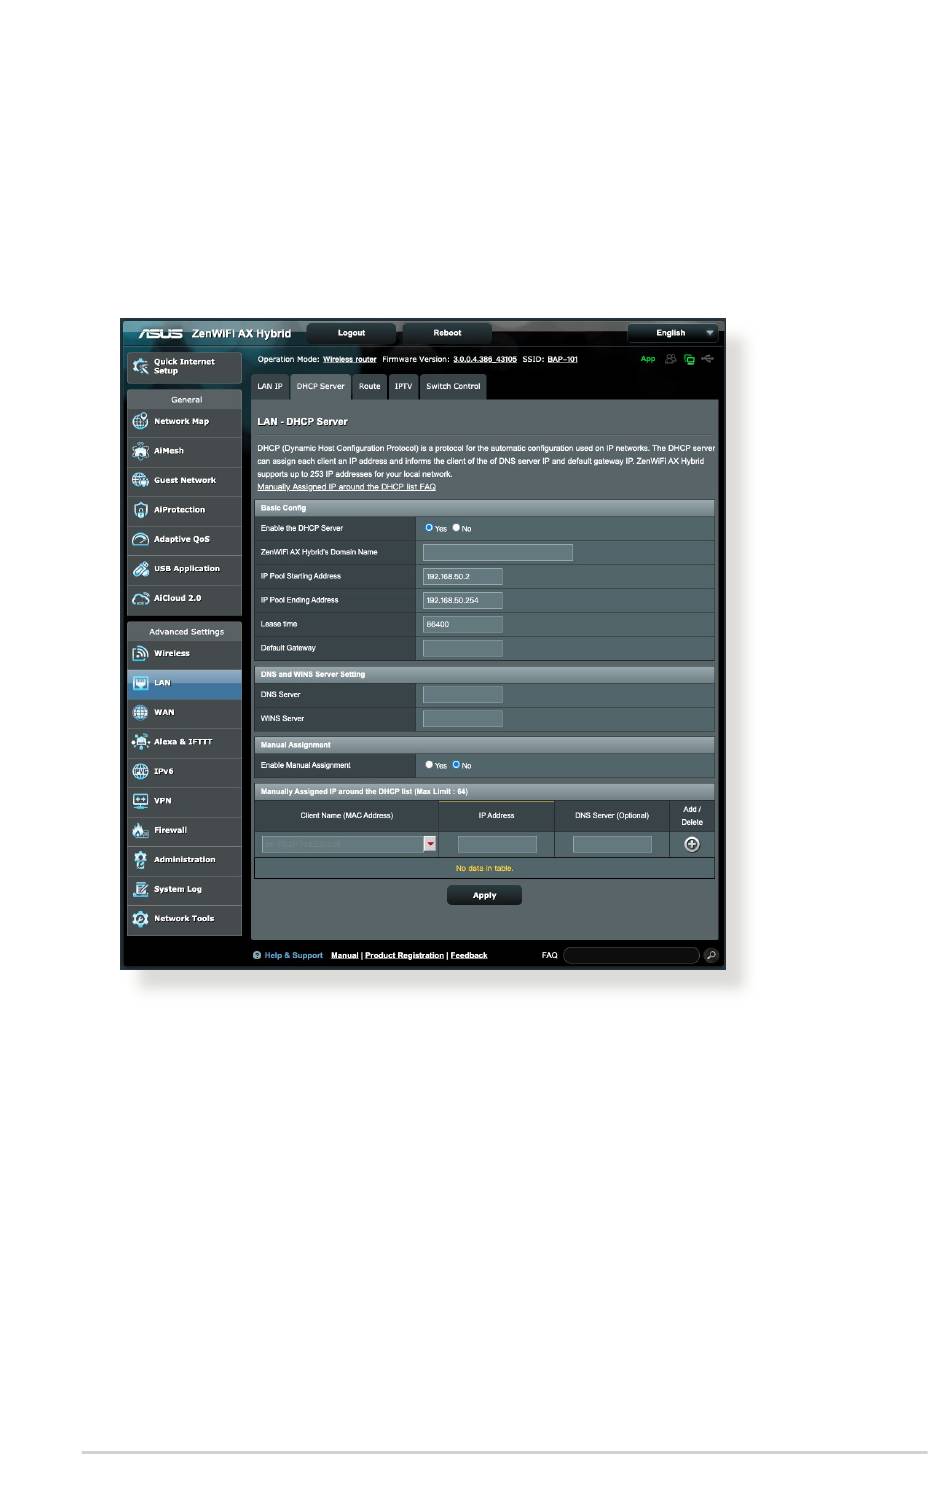Click the App link in header

point(648,359)
